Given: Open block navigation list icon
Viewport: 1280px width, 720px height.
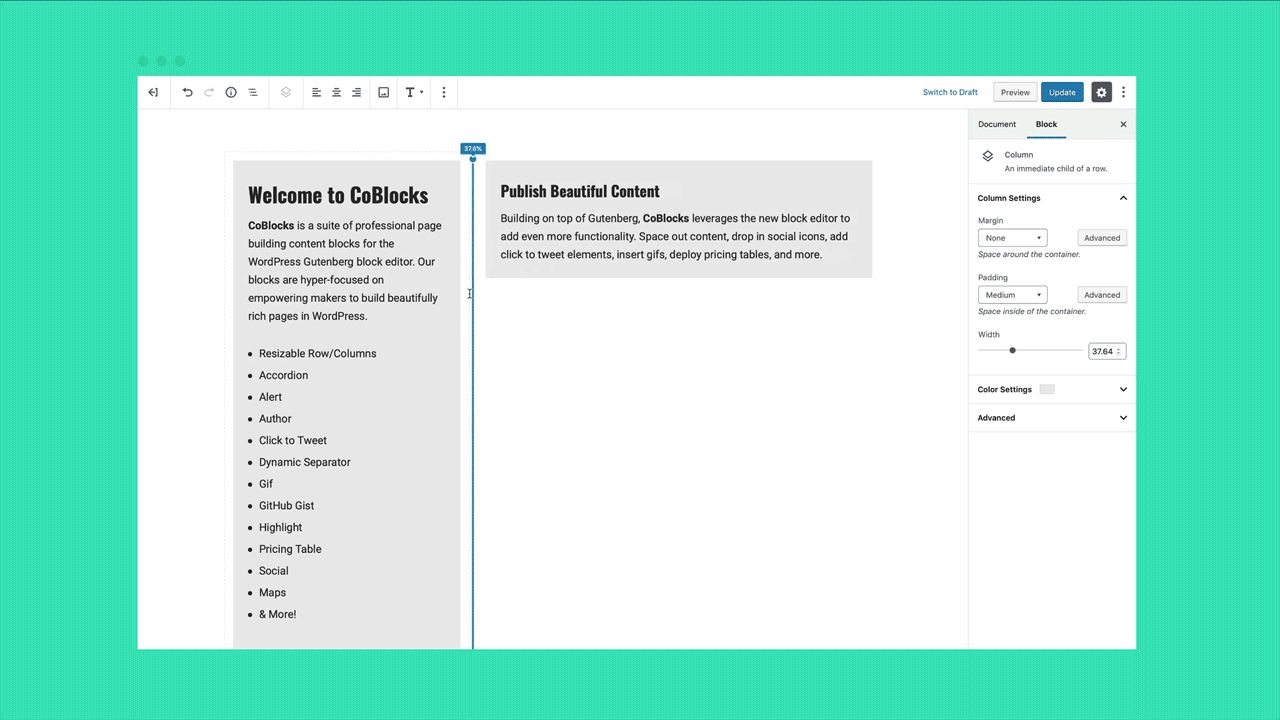Looking at the screenshot, I should coord(253,92).
